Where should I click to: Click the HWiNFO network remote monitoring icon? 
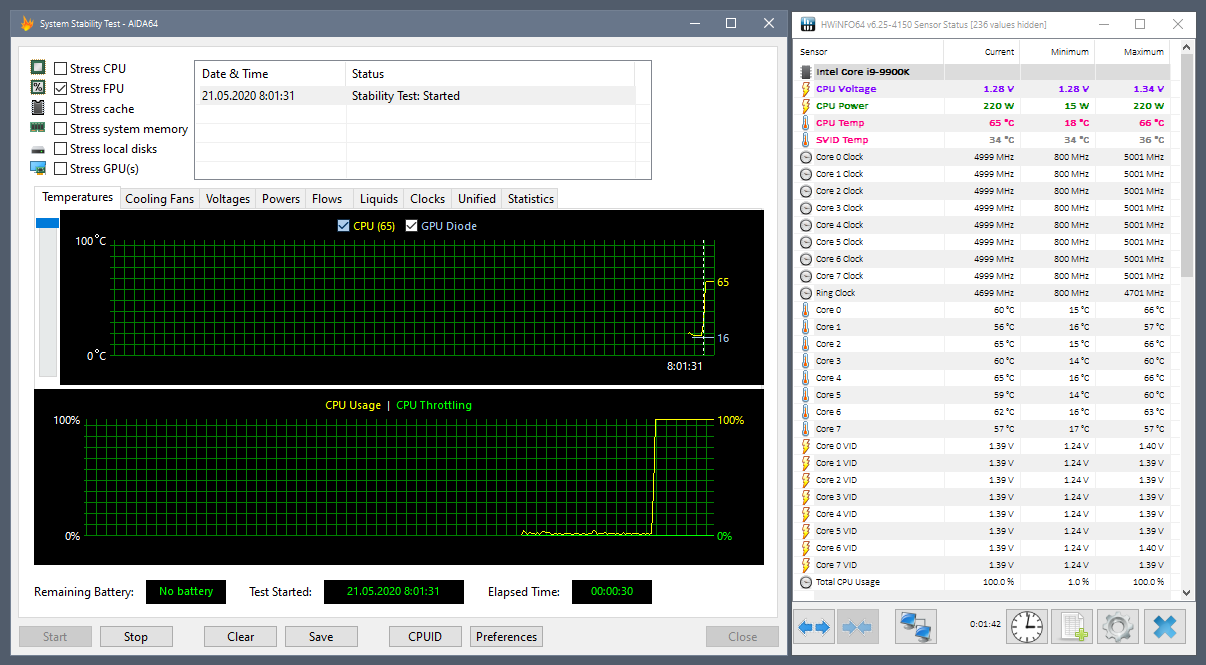(916, 627)
